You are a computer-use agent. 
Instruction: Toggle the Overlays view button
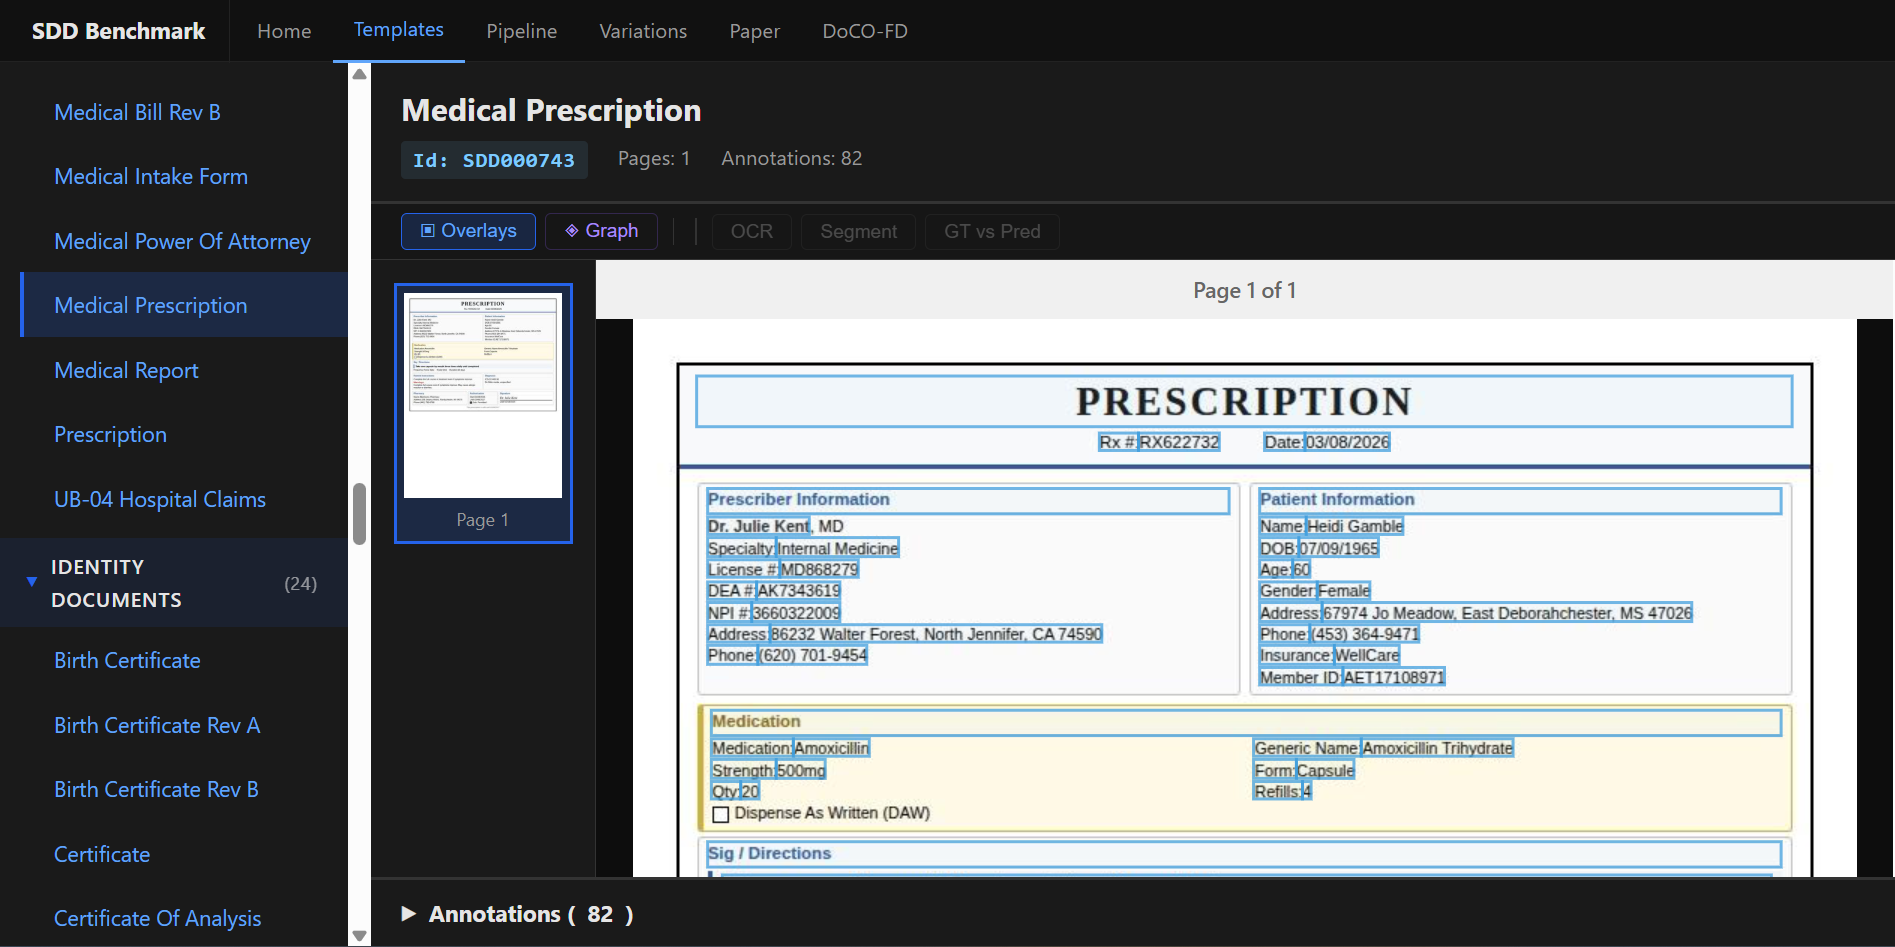[x=468, y=231]
